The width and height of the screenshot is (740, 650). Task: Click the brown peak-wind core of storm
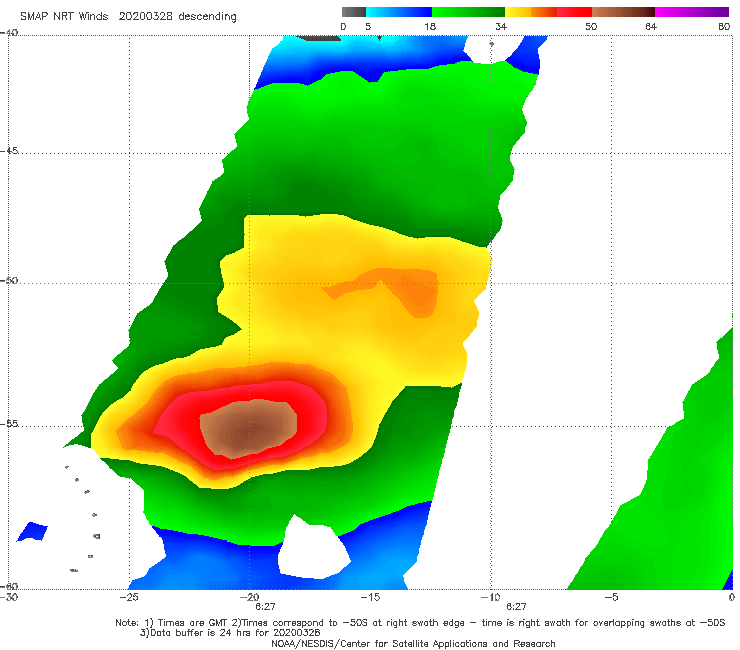[x=249, y=429]
